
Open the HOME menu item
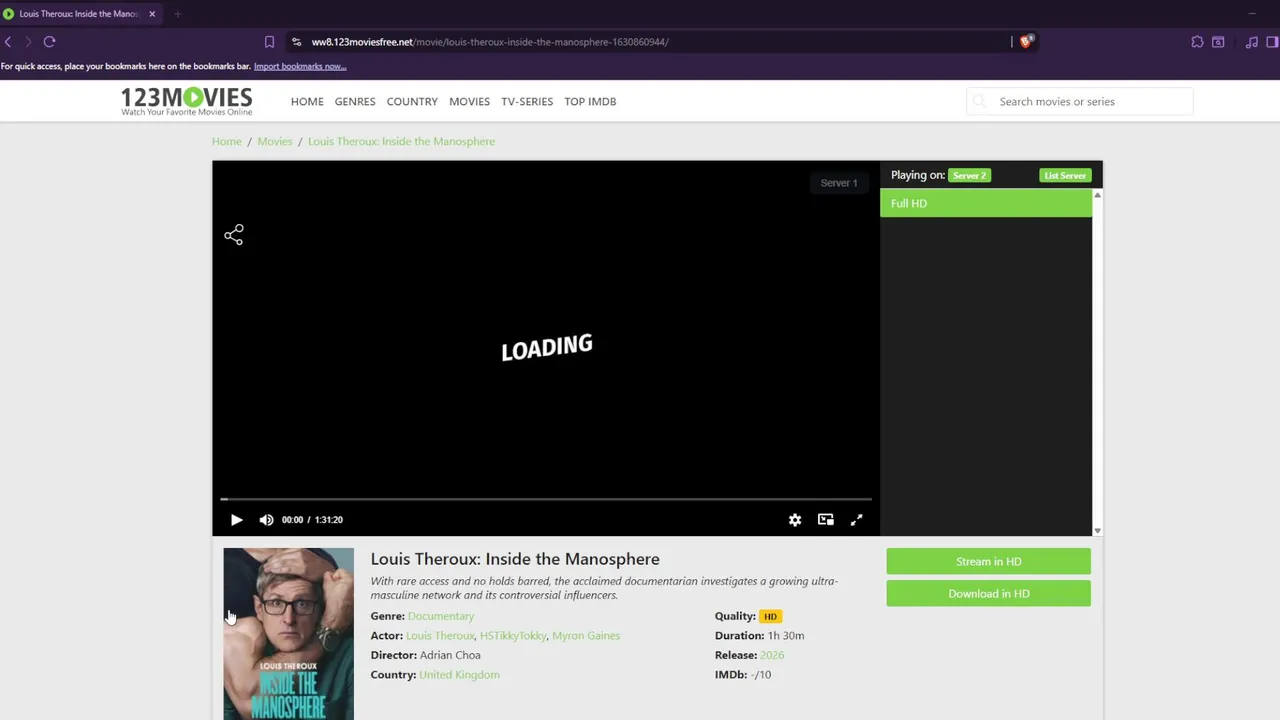[x=307, y=101]
